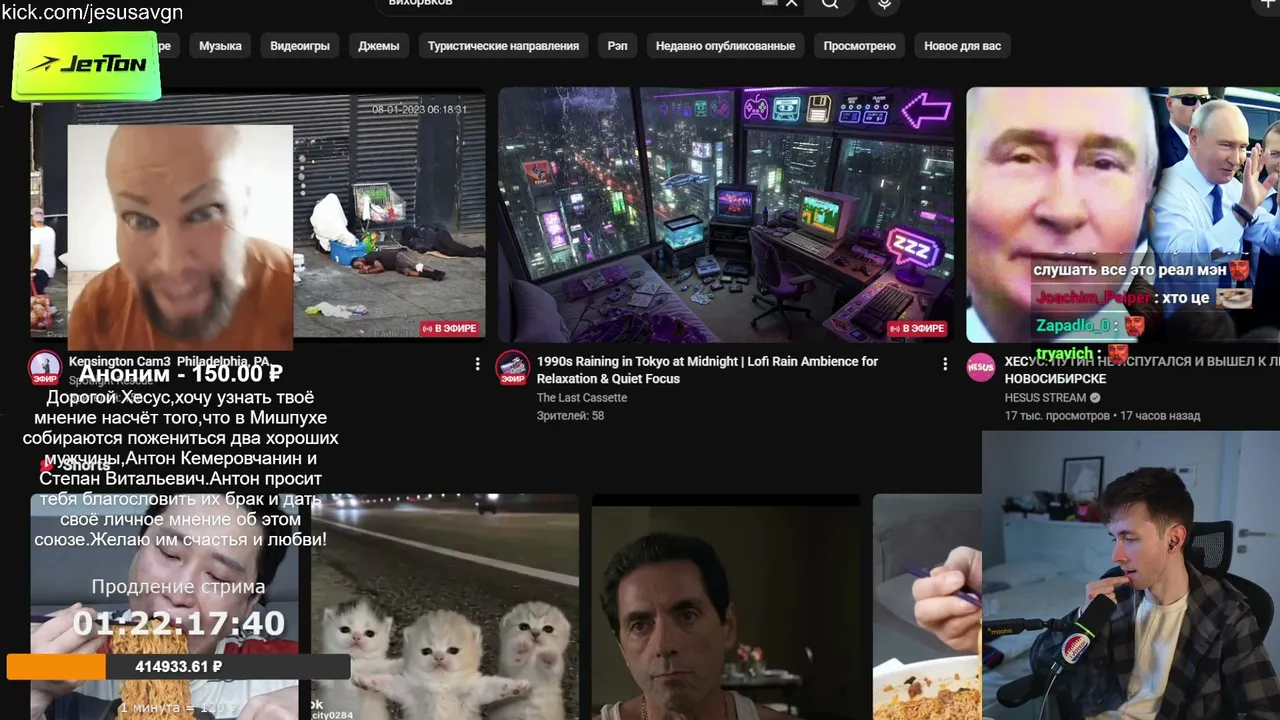Select the Рэп filter chip
Viewport: 1280px width, 720px height.
[617, 46]
